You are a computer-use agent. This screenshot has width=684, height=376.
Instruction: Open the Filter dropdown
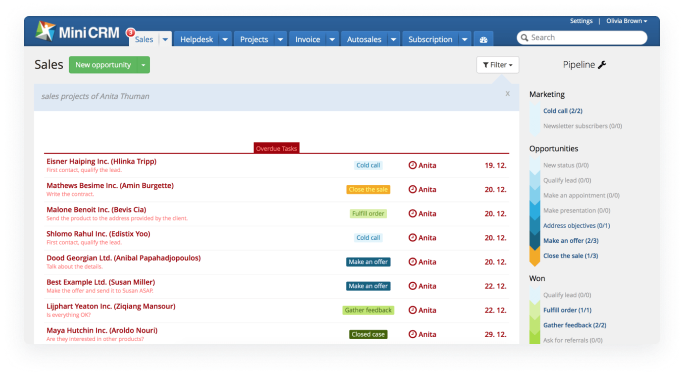[498, 65]
